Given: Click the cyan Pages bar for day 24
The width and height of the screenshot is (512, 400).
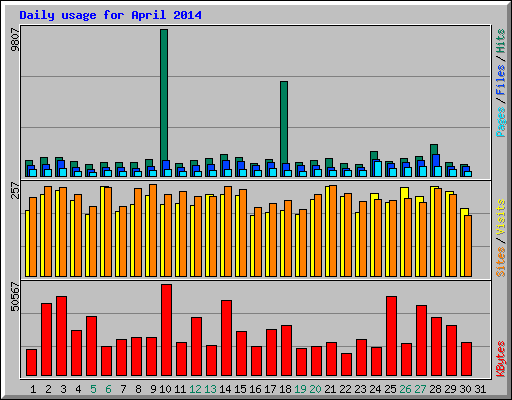Looking at the screenshot, I should [378, 169].
